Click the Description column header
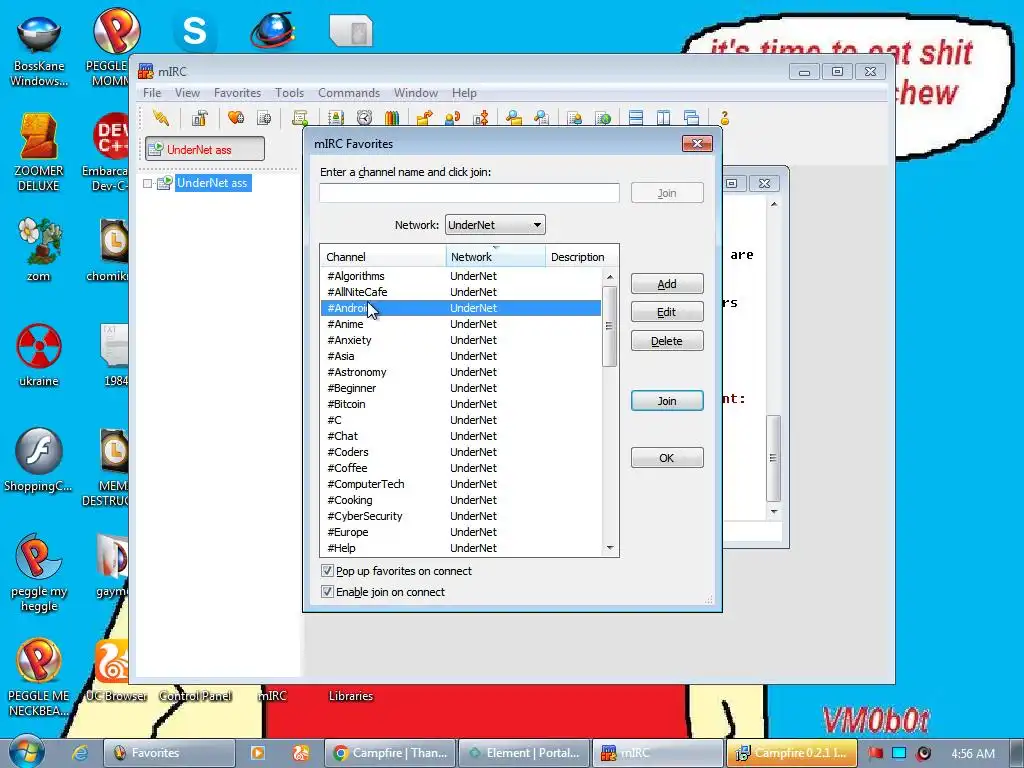1024x768 pixels. (x=582, y=257)
